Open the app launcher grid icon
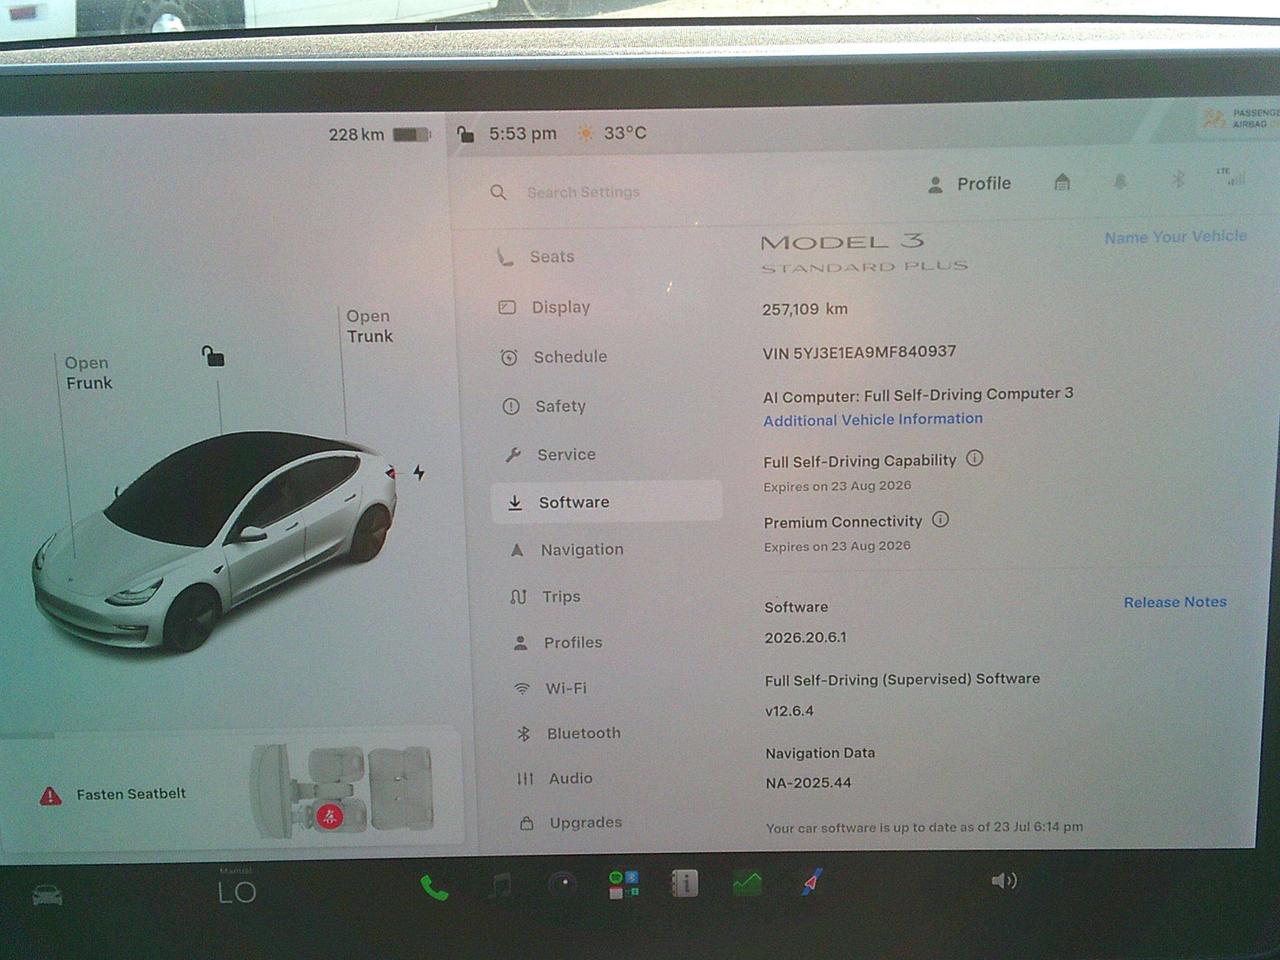The height and width of the screenshot is (960, 1280). point(624,884)
